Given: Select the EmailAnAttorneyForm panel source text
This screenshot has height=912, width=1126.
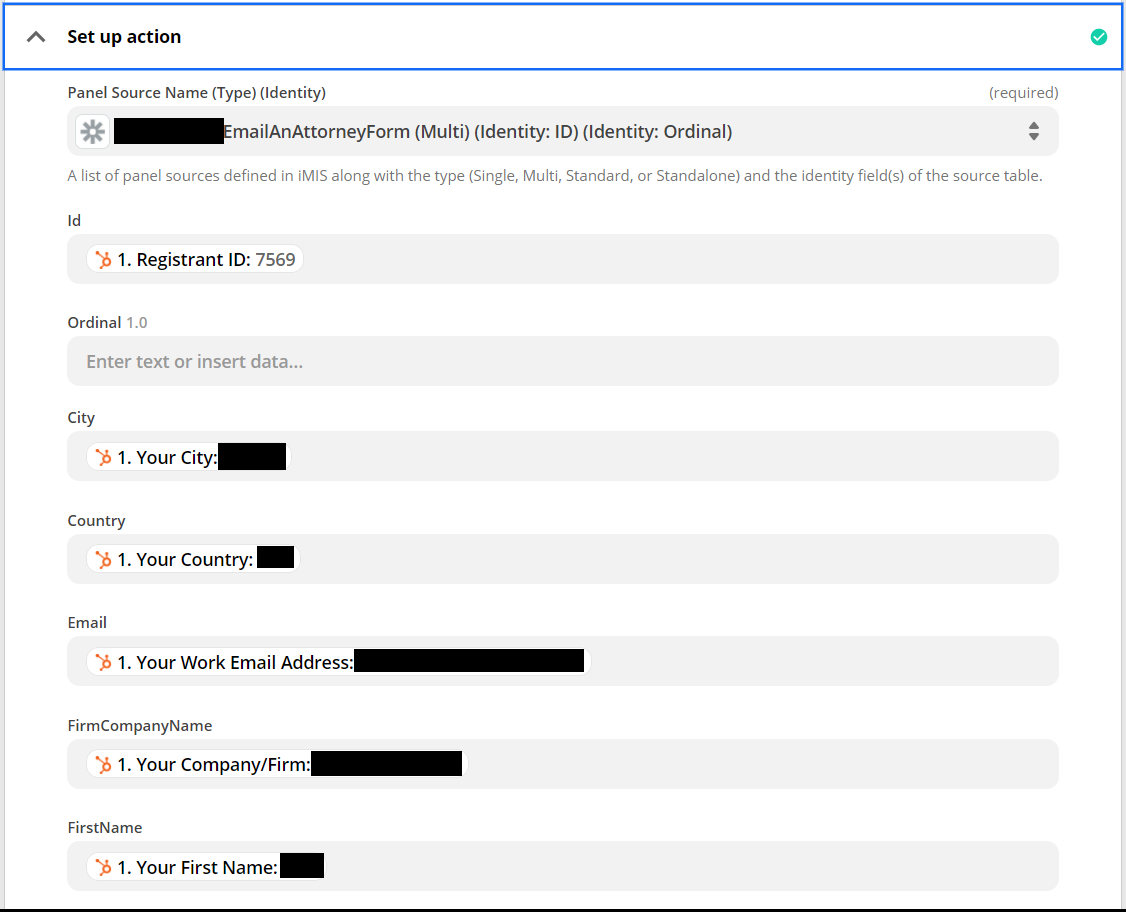Looking at the screenshot, I should point(477,131).
